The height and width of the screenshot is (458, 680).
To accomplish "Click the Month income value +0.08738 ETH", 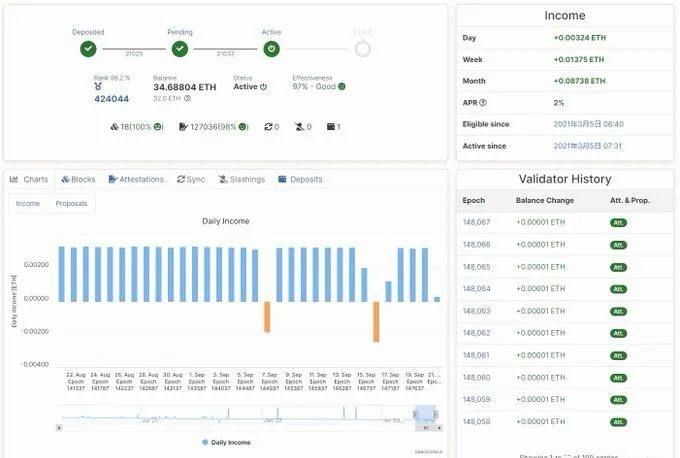I will [579, 81].
